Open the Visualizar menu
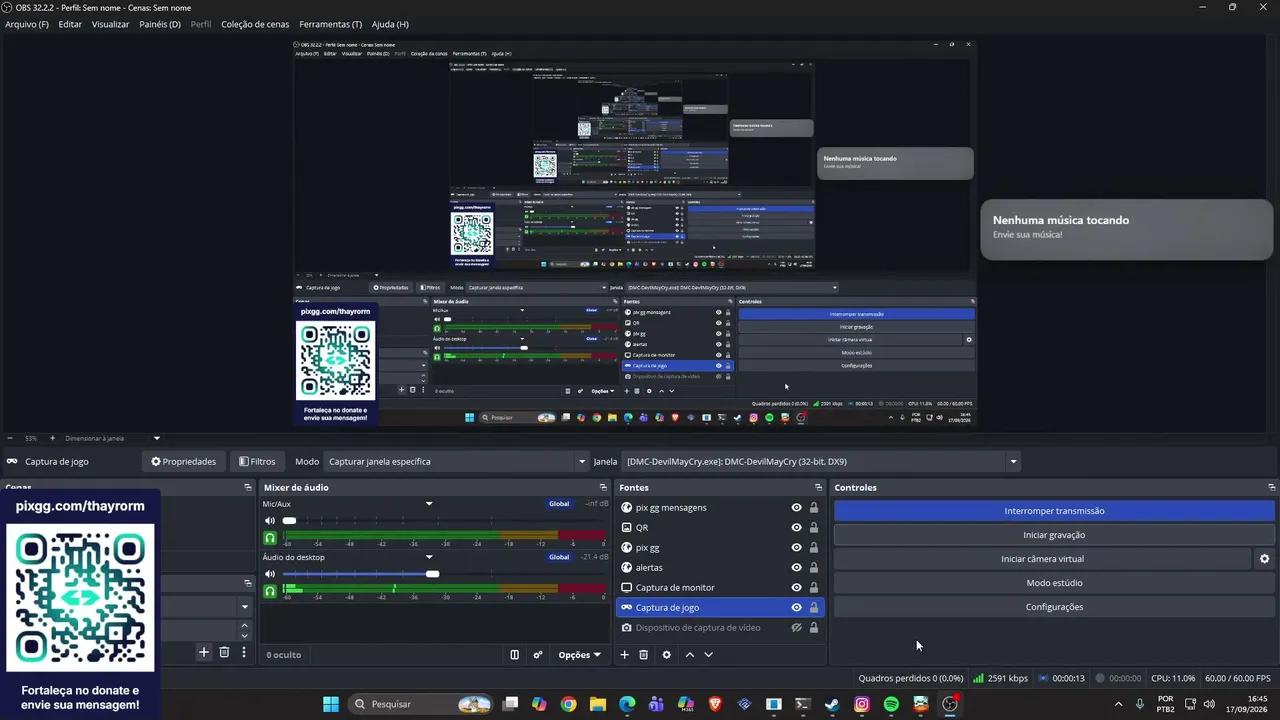This screenshot has height=720, width=1280. coord(111,24)
